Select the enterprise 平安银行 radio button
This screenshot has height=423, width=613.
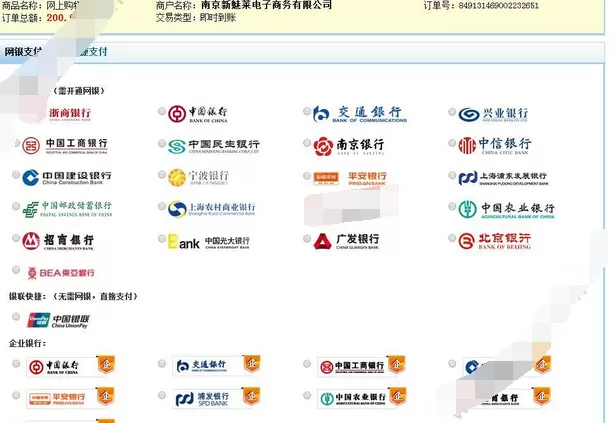tap(16, 395)
